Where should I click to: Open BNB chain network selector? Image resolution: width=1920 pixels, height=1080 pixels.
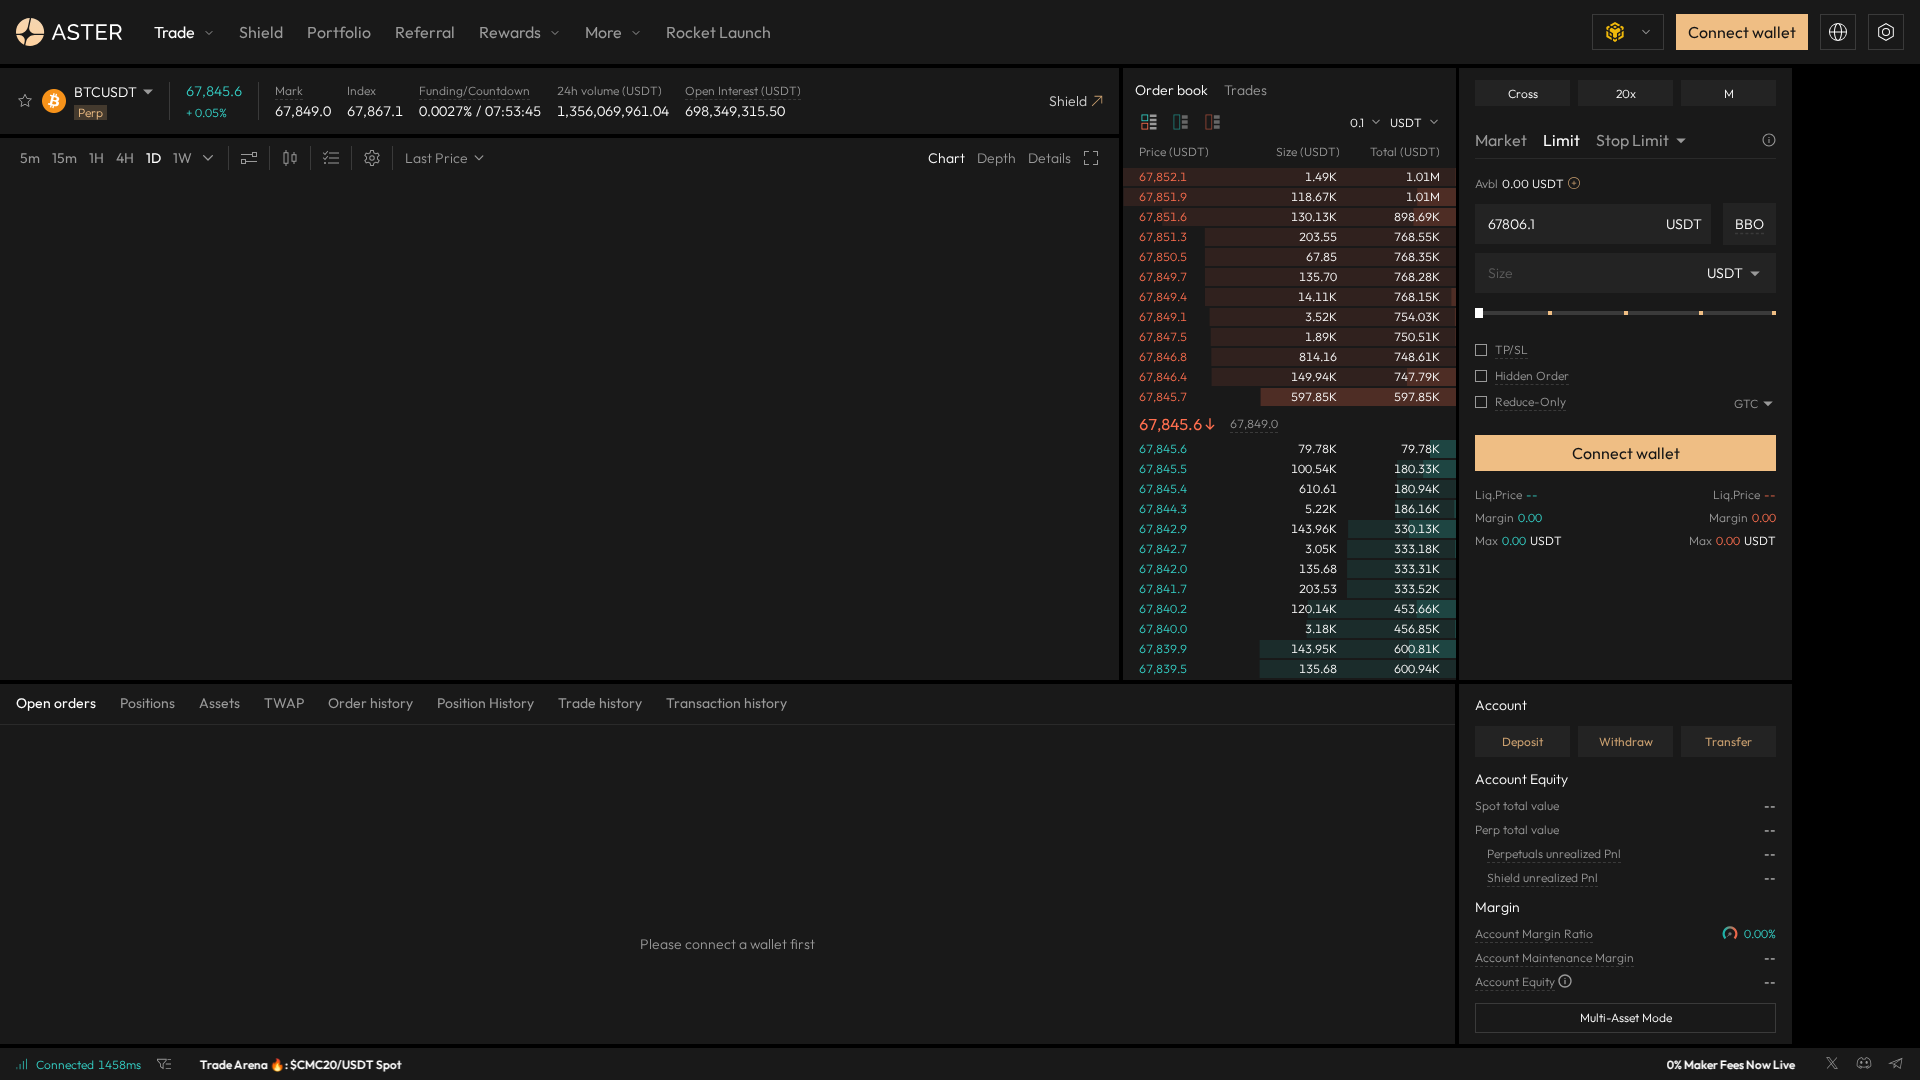tap(1628, 32)
